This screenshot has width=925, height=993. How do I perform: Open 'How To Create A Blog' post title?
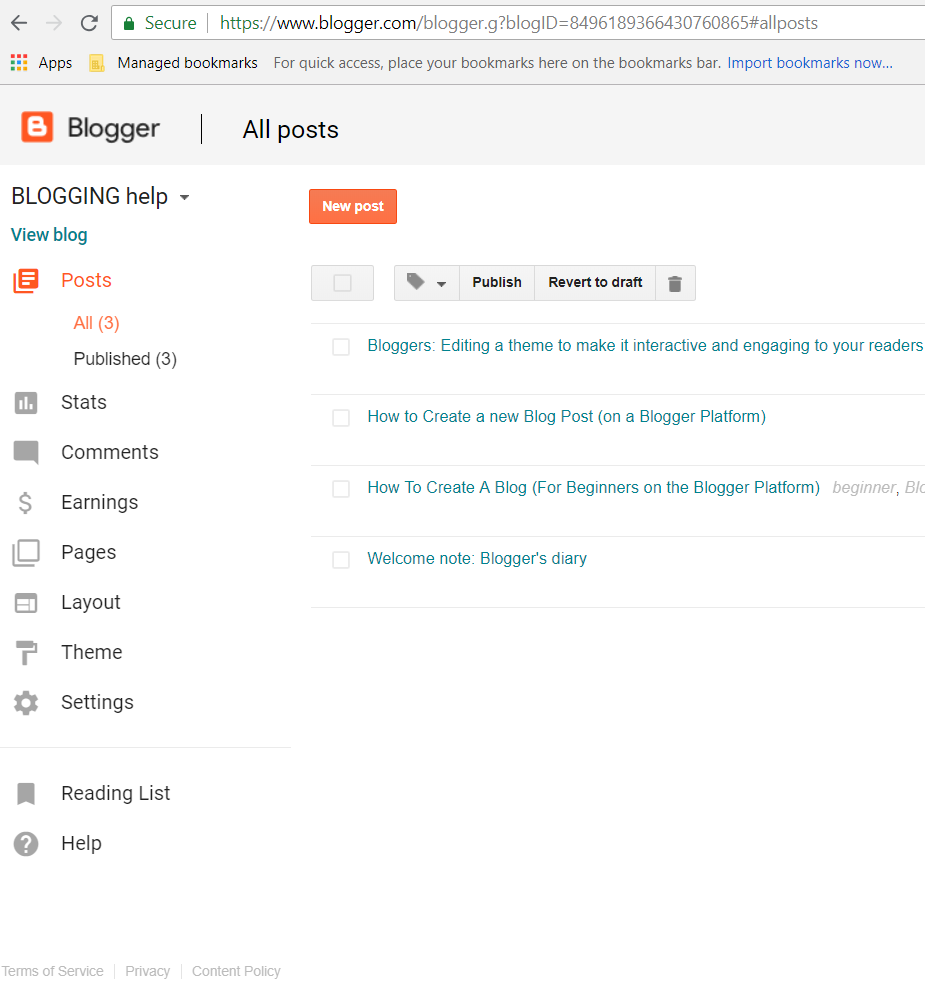pos(594,488)
